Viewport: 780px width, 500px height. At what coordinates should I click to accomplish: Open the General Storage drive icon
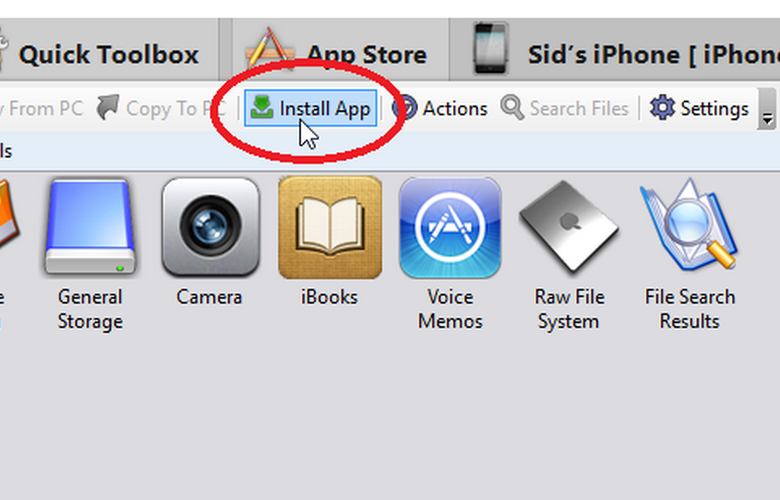point(89,228)
